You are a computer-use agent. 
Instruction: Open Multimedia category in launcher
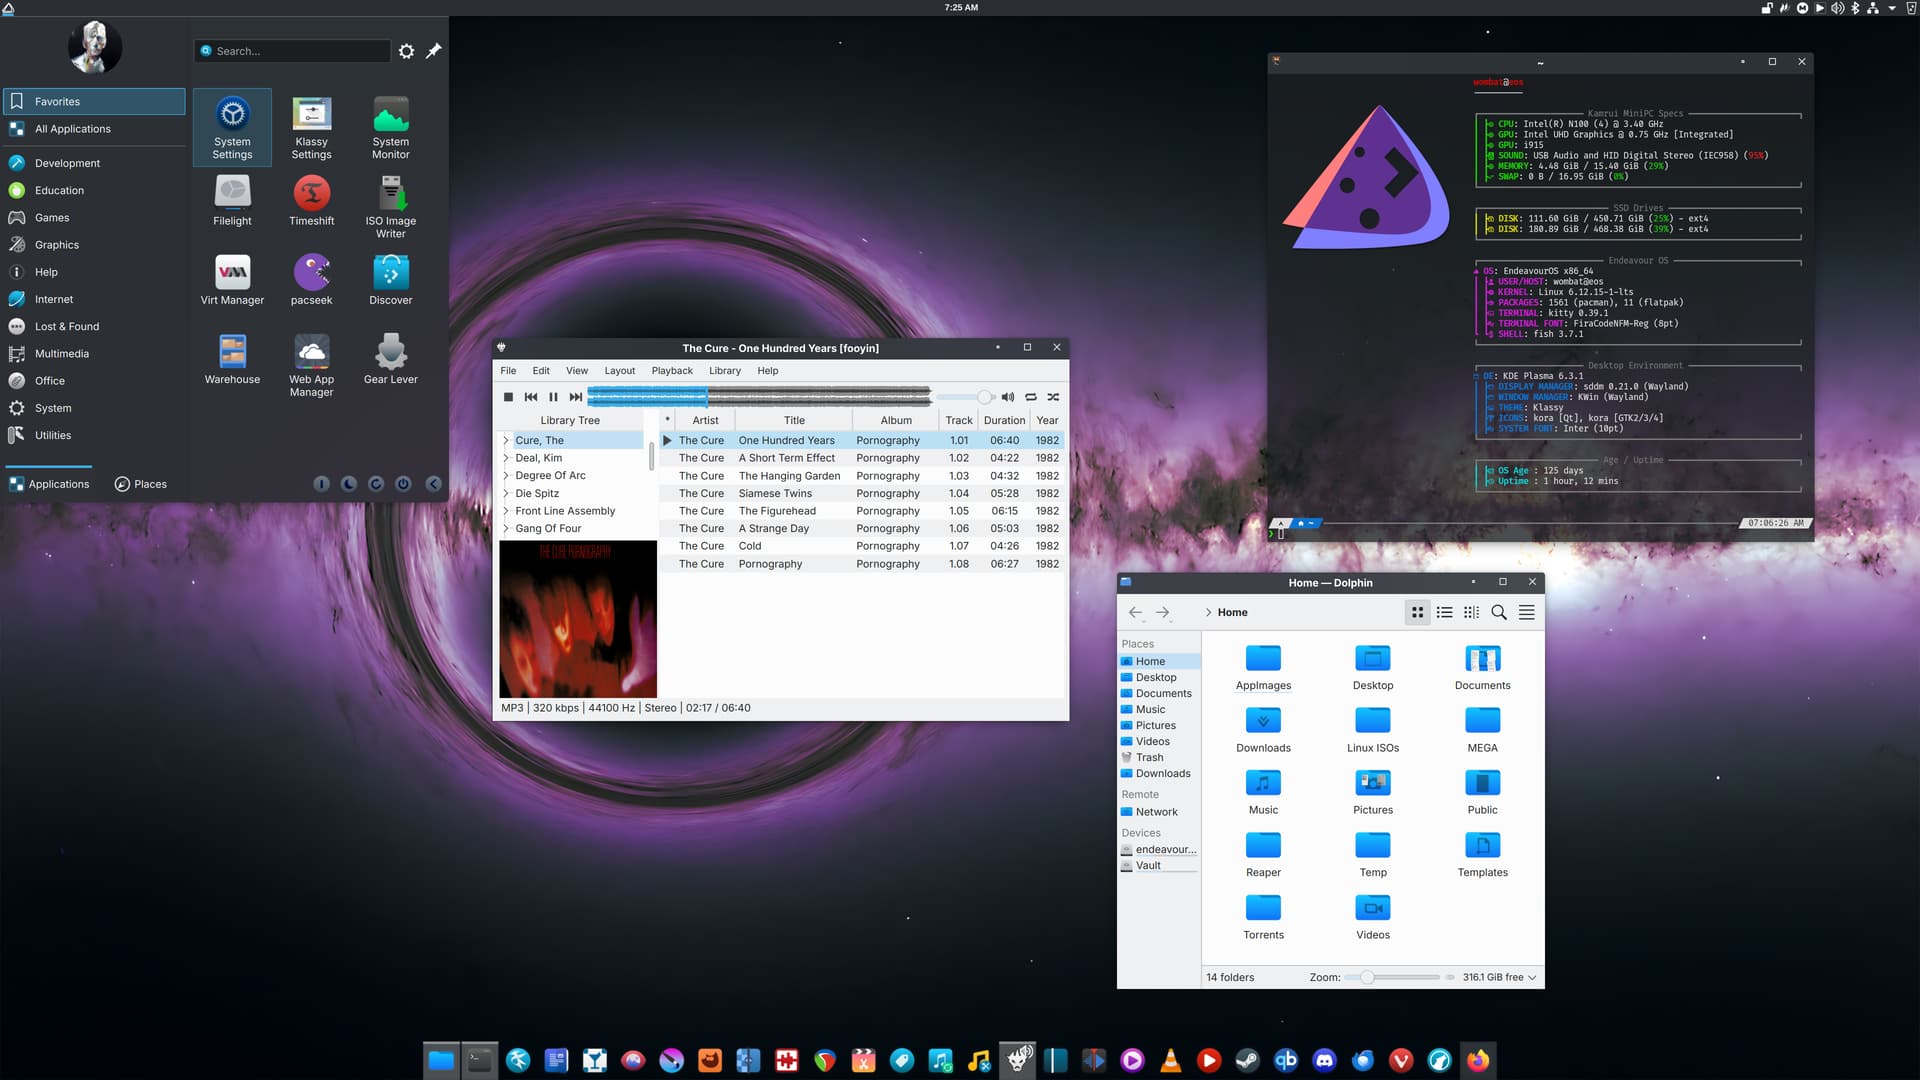(x=95, y=354)
